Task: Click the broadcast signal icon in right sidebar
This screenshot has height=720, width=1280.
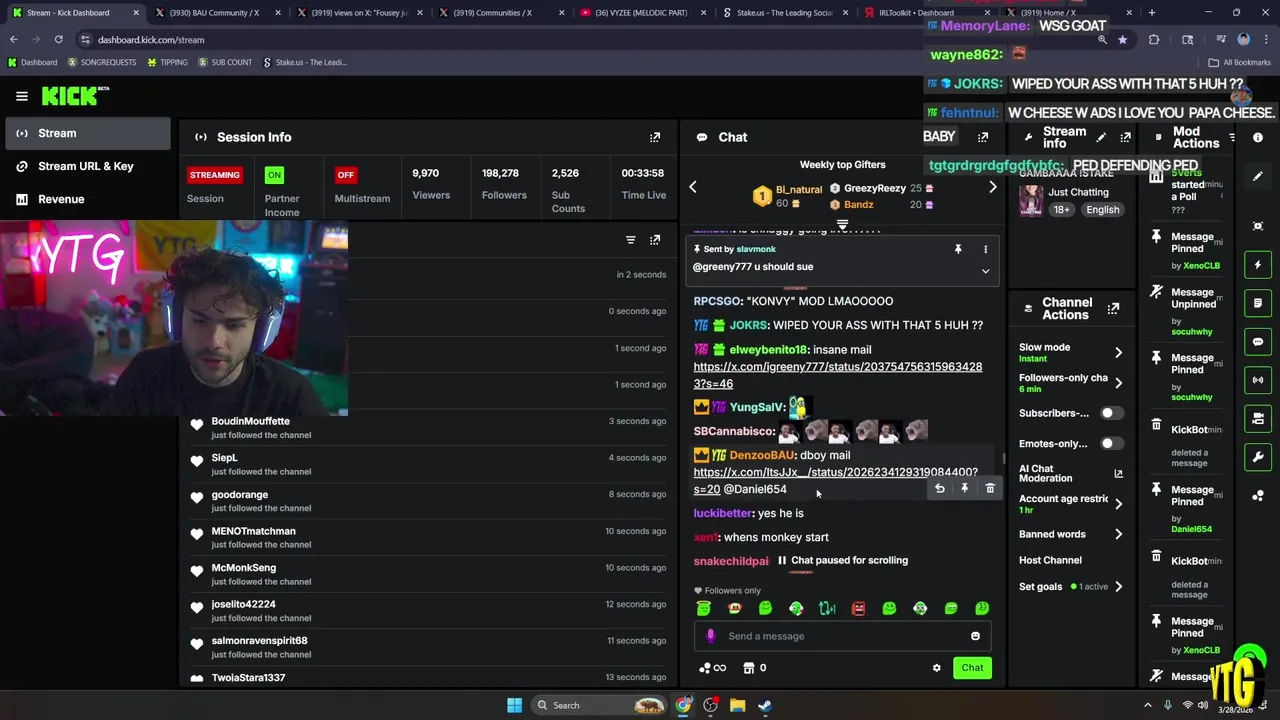Action: tap(1258, 380)
